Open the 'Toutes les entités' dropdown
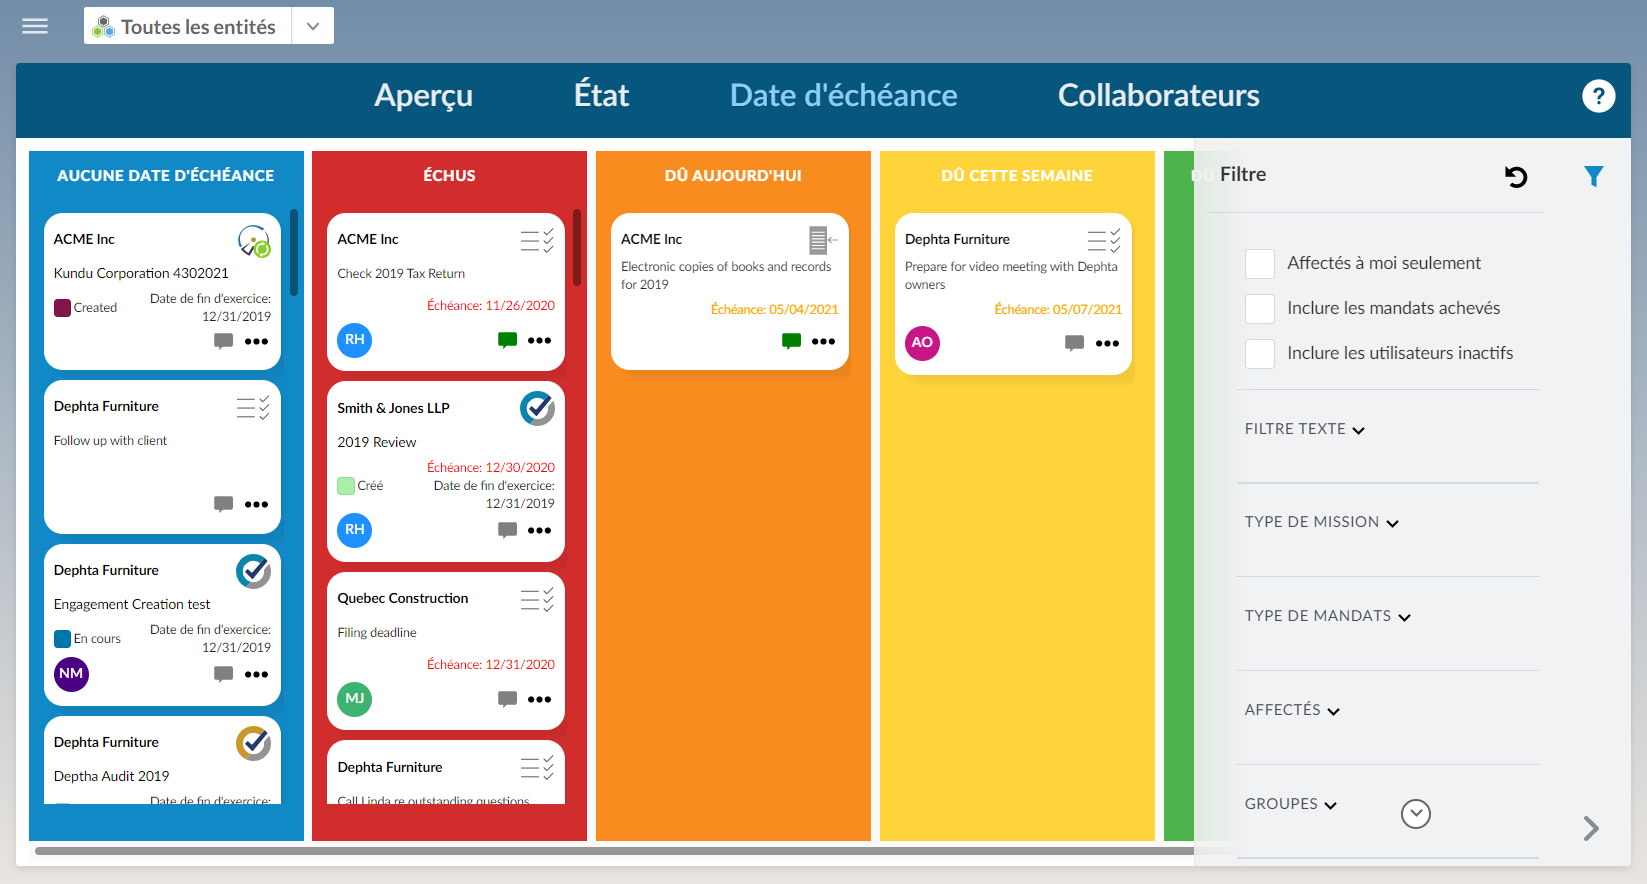 (312, 26)
